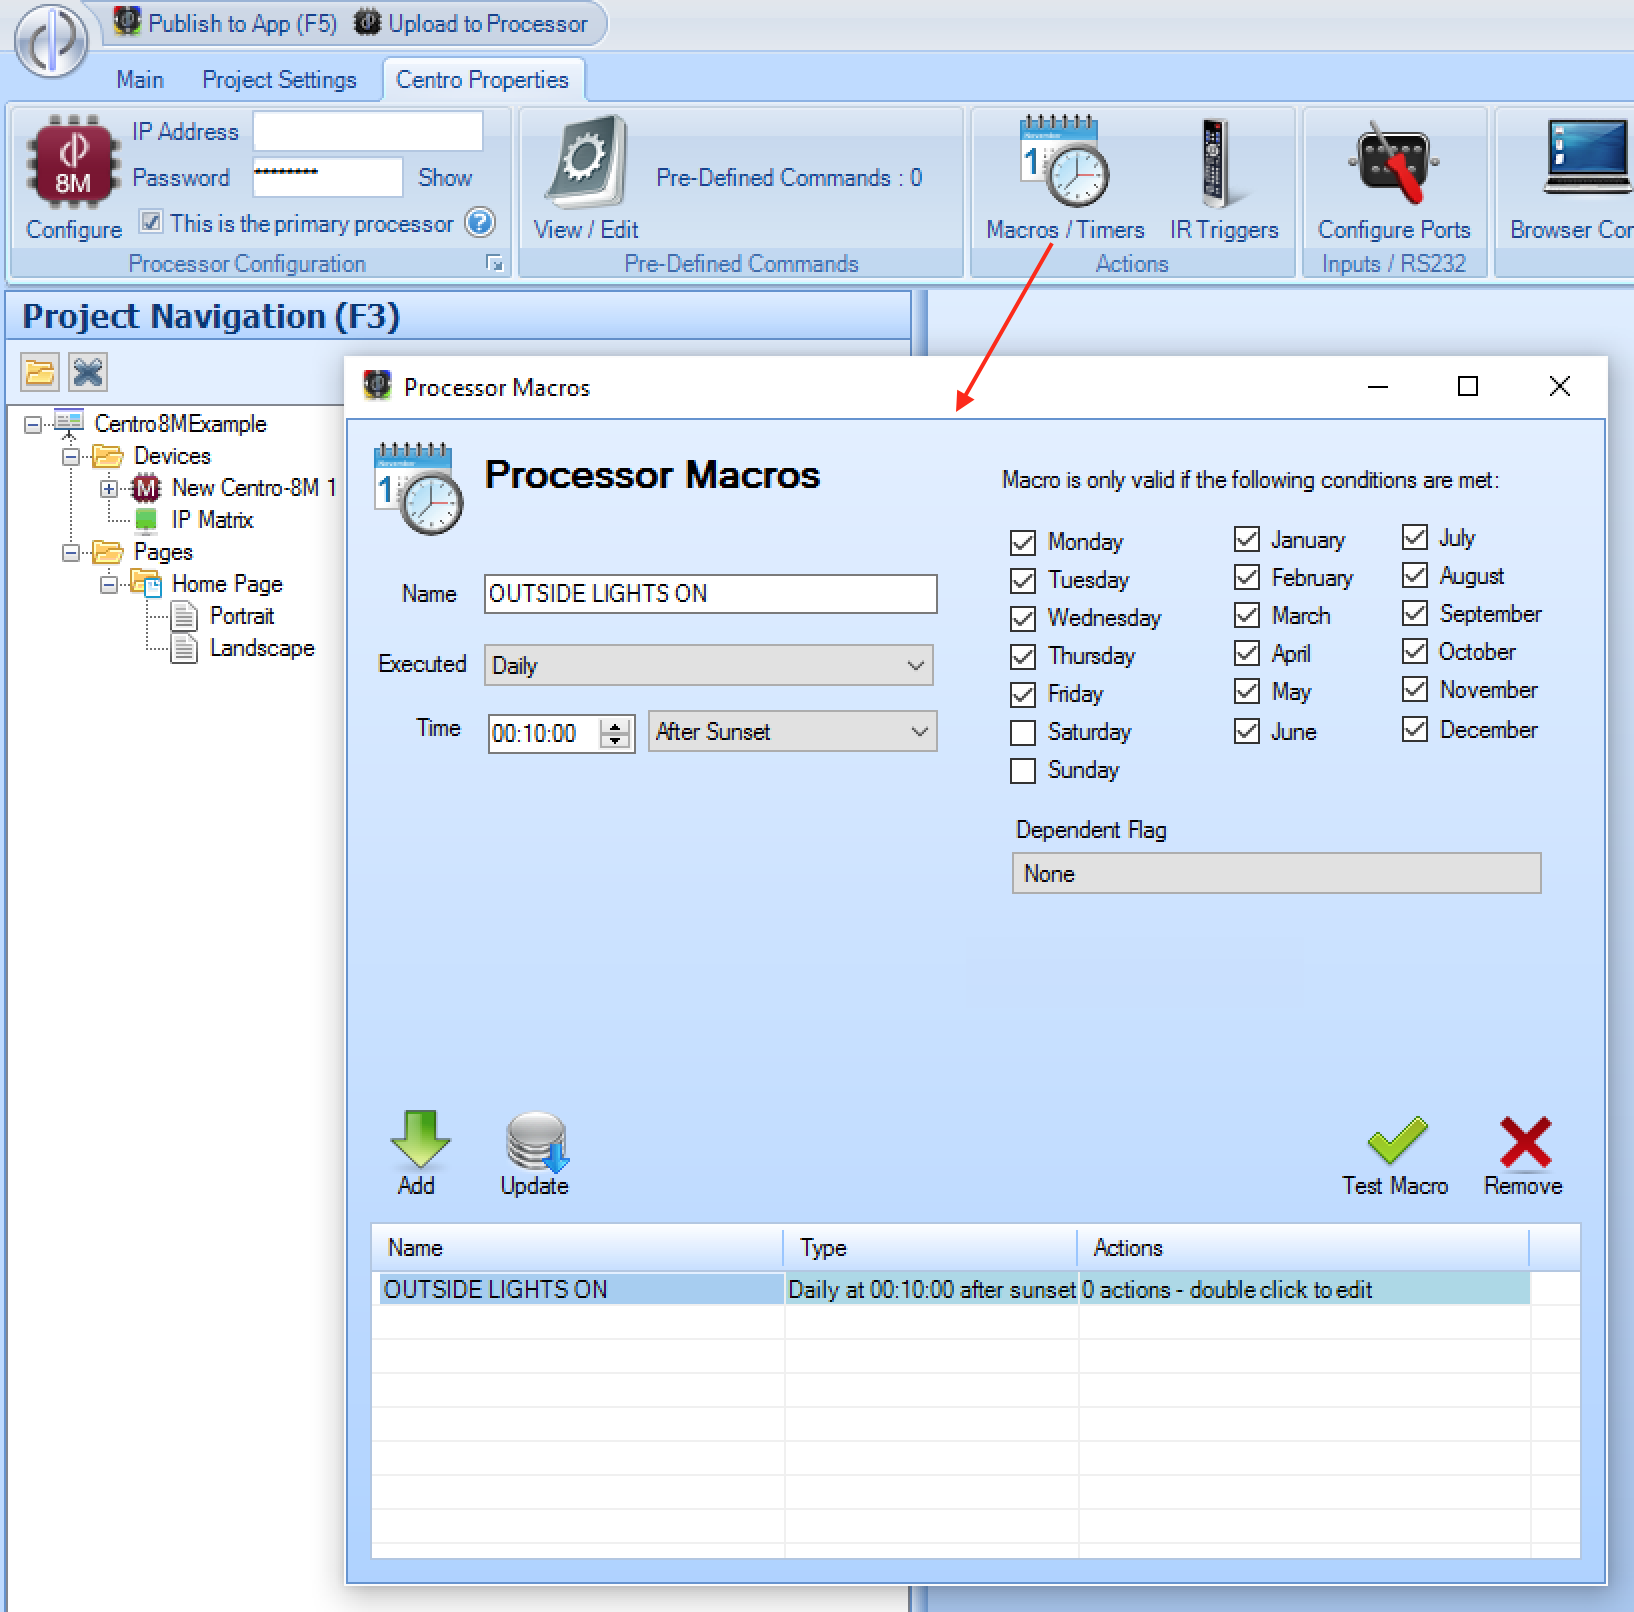The image size is (1634, 1612).
Task: Collapse the Centro8MExample tree node
Action: pos(33,425)
